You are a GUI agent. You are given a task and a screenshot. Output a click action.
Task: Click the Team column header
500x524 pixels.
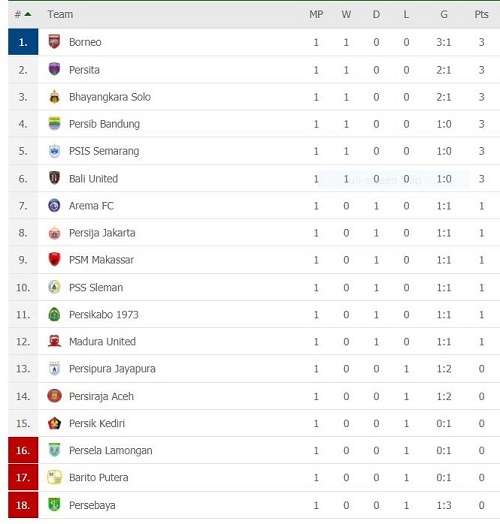(x=60, y=14)
